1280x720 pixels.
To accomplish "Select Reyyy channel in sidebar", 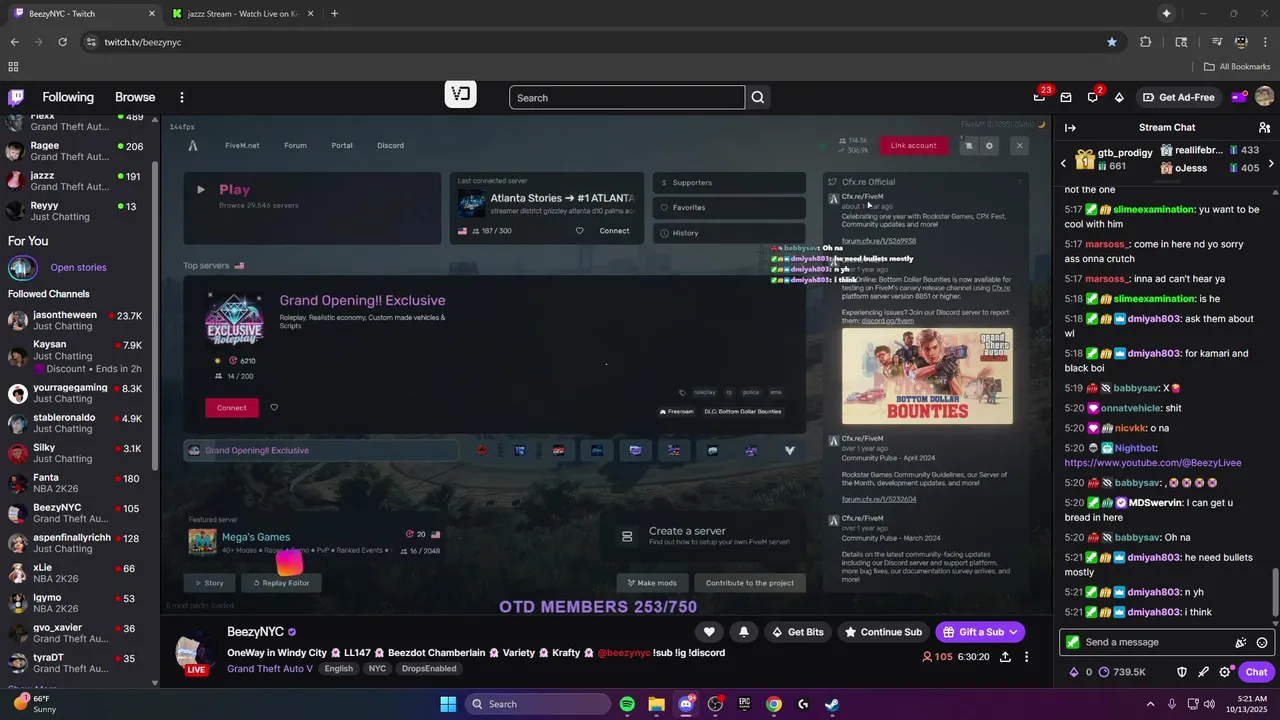I will coord(76,211).
